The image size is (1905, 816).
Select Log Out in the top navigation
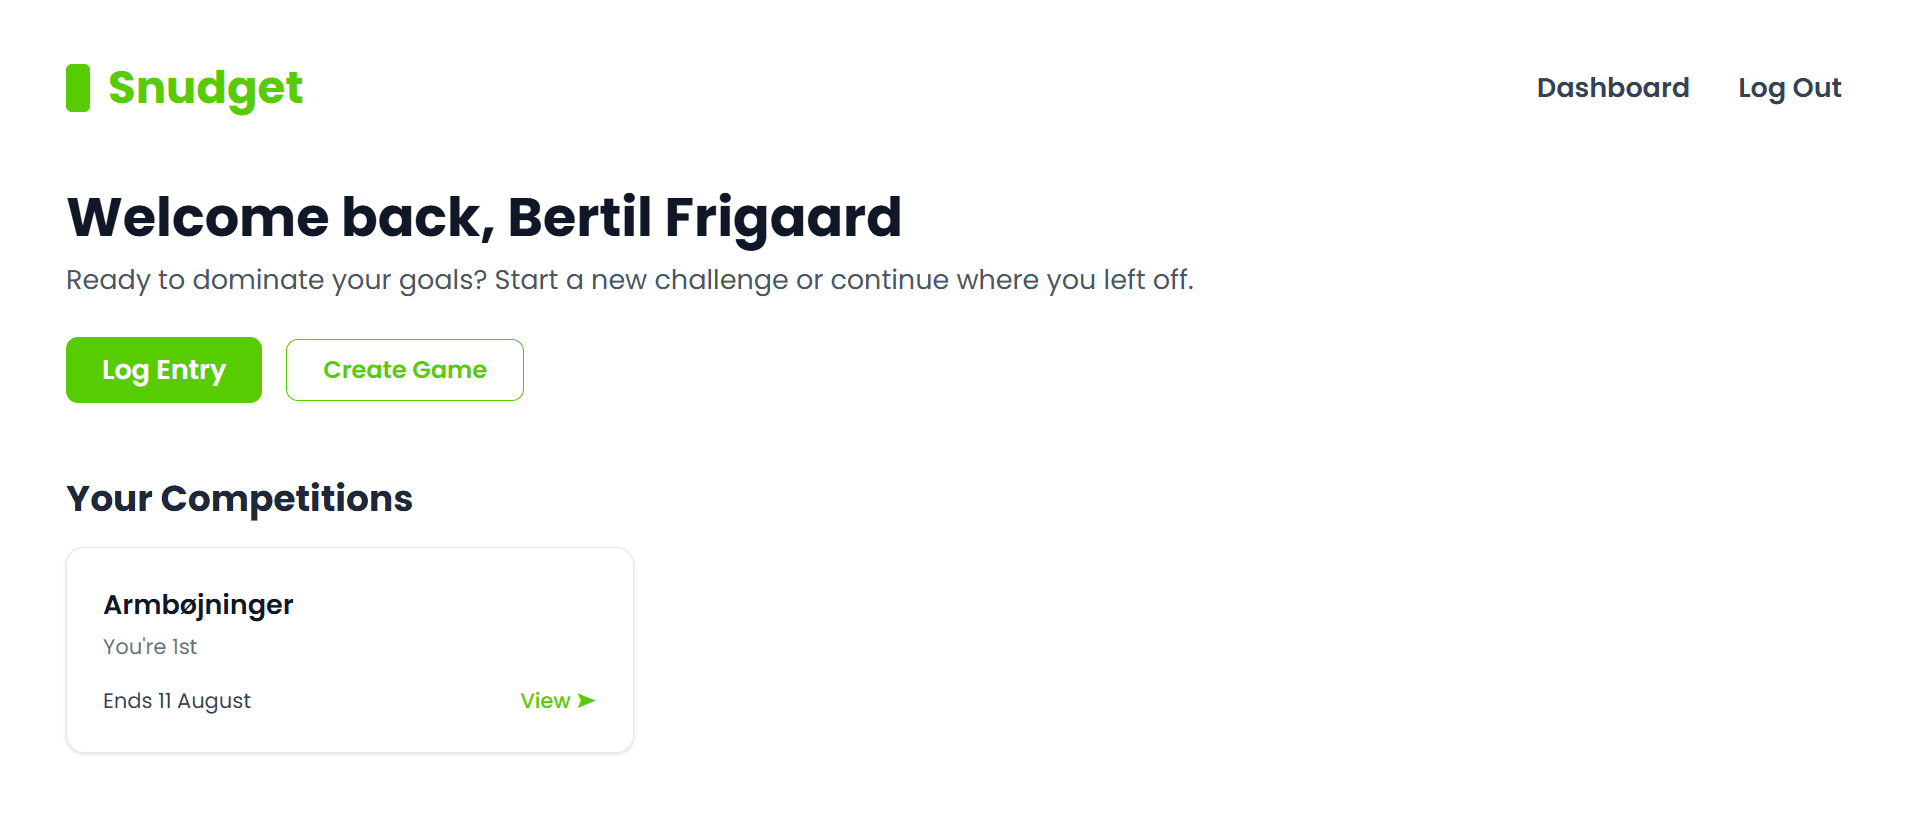(x=1789, y=88)
